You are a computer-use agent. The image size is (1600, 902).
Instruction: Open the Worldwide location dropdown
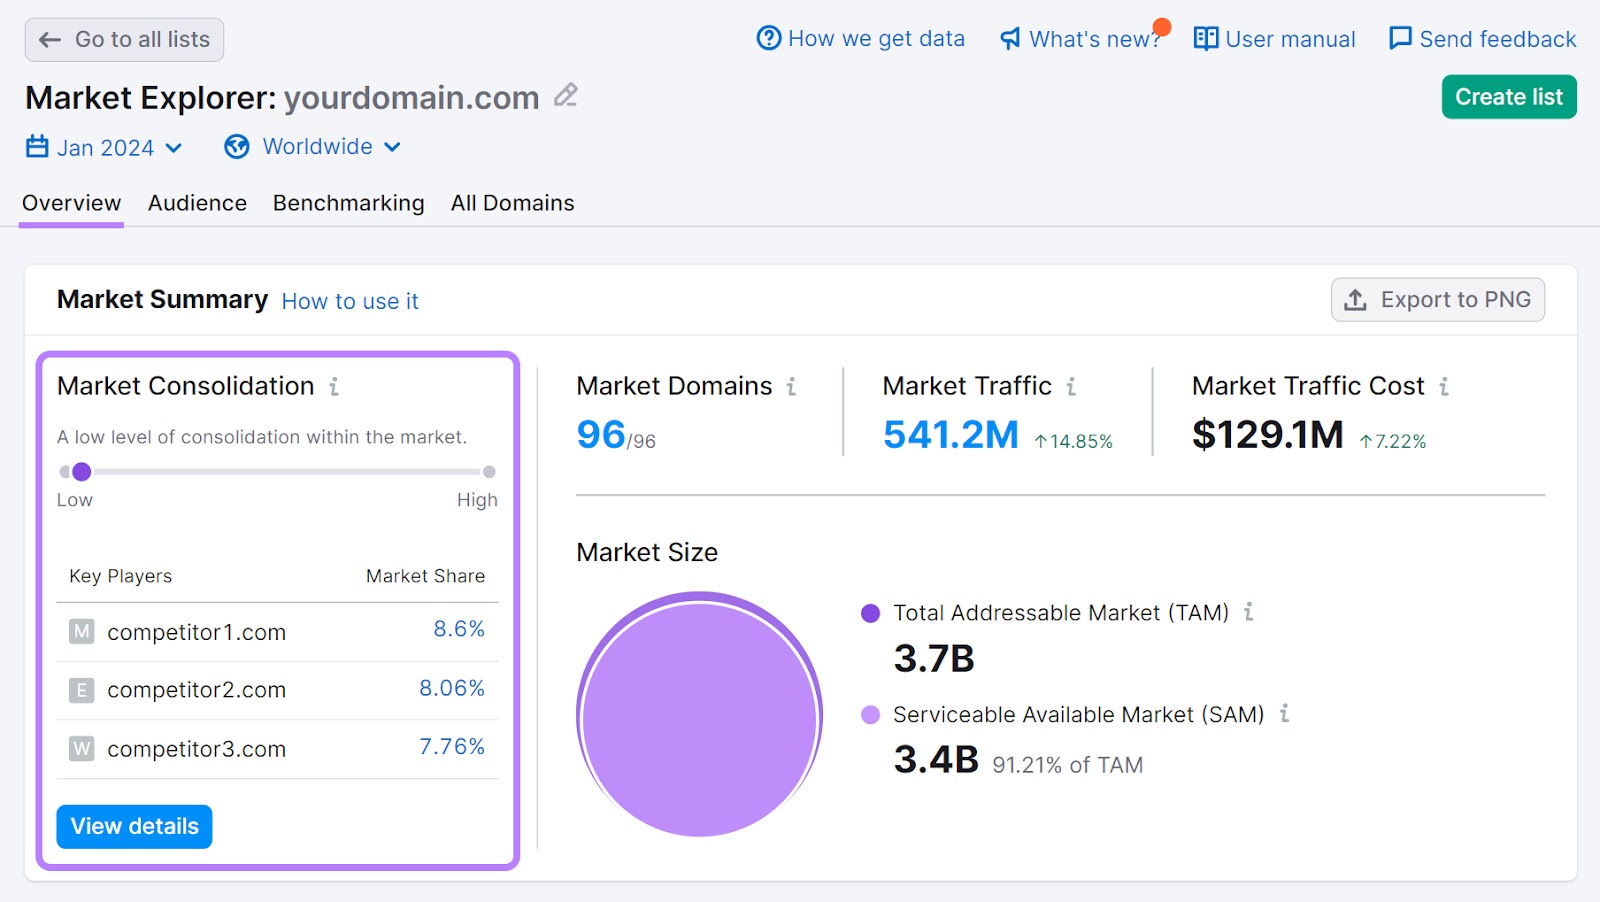coord(394,147)
